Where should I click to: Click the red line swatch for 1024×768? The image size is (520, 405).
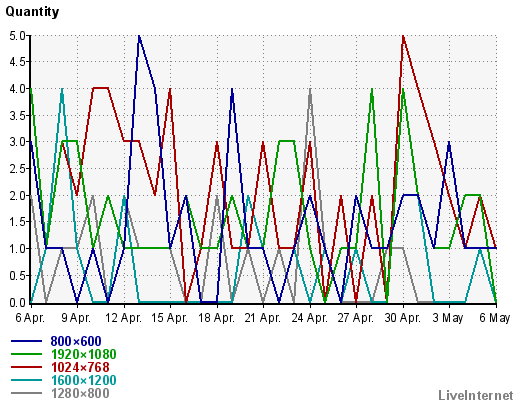click(26, 367)
